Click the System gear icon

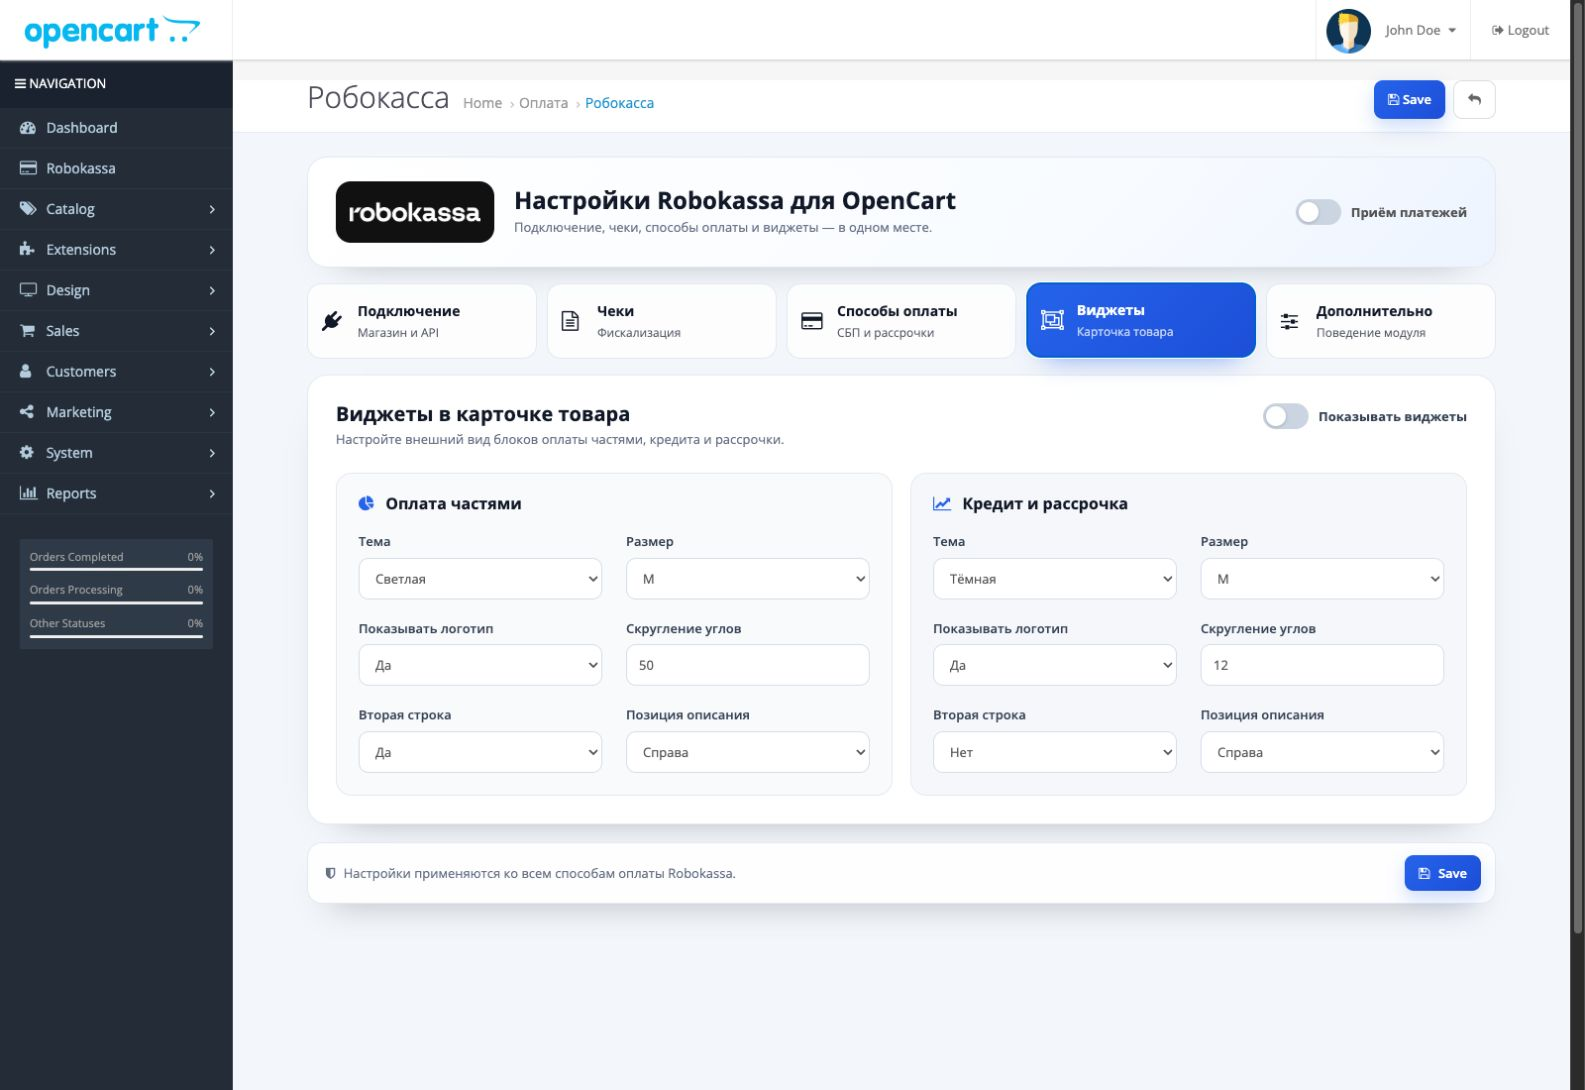27,452
